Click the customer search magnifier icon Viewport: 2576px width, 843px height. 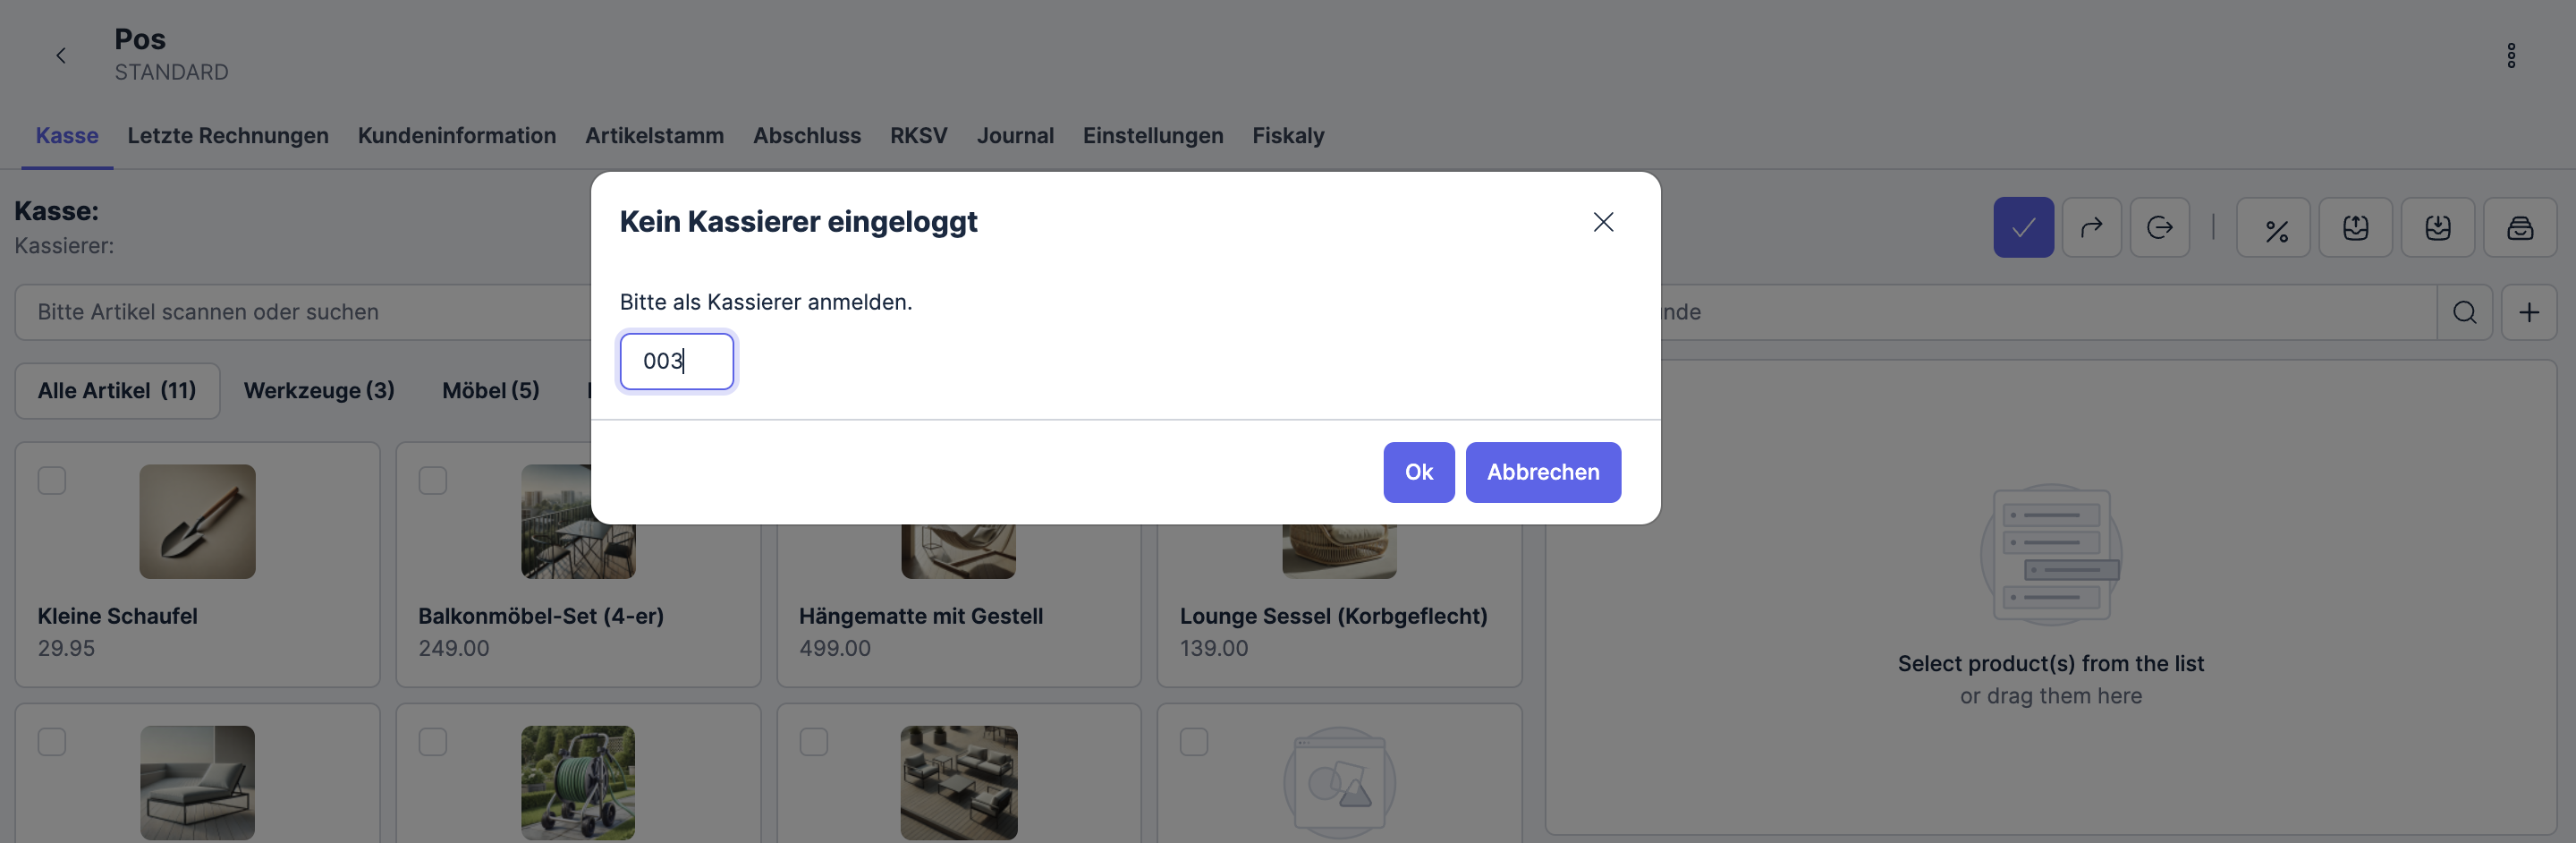pyautogui.click(x=2464, y=312)
